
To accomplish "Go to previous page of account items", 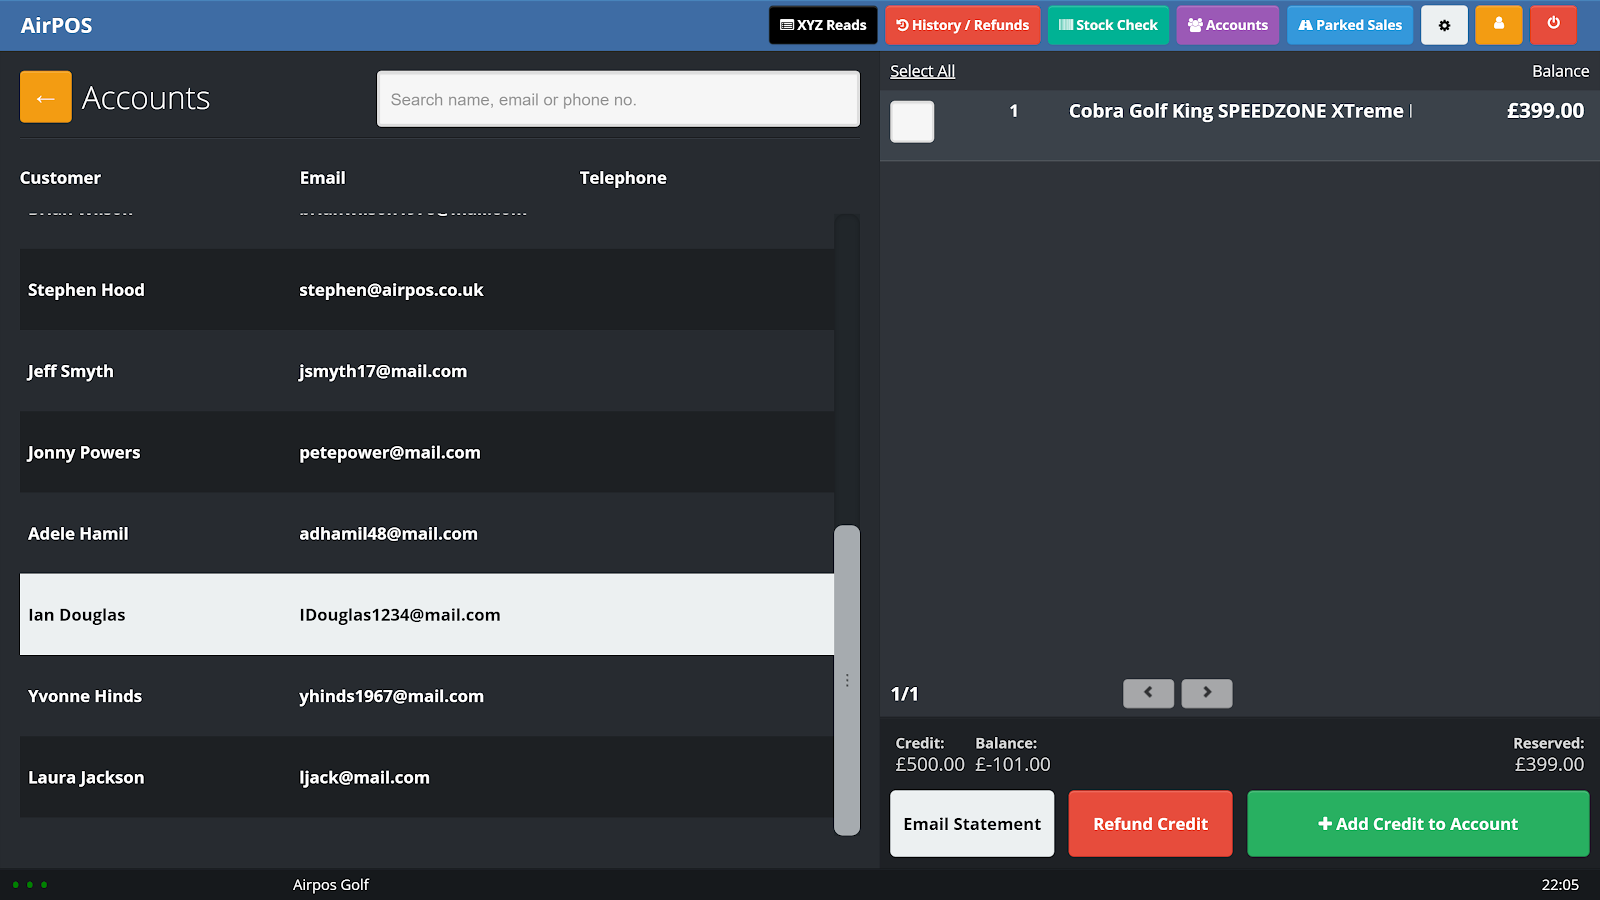I will point(1148,693).
